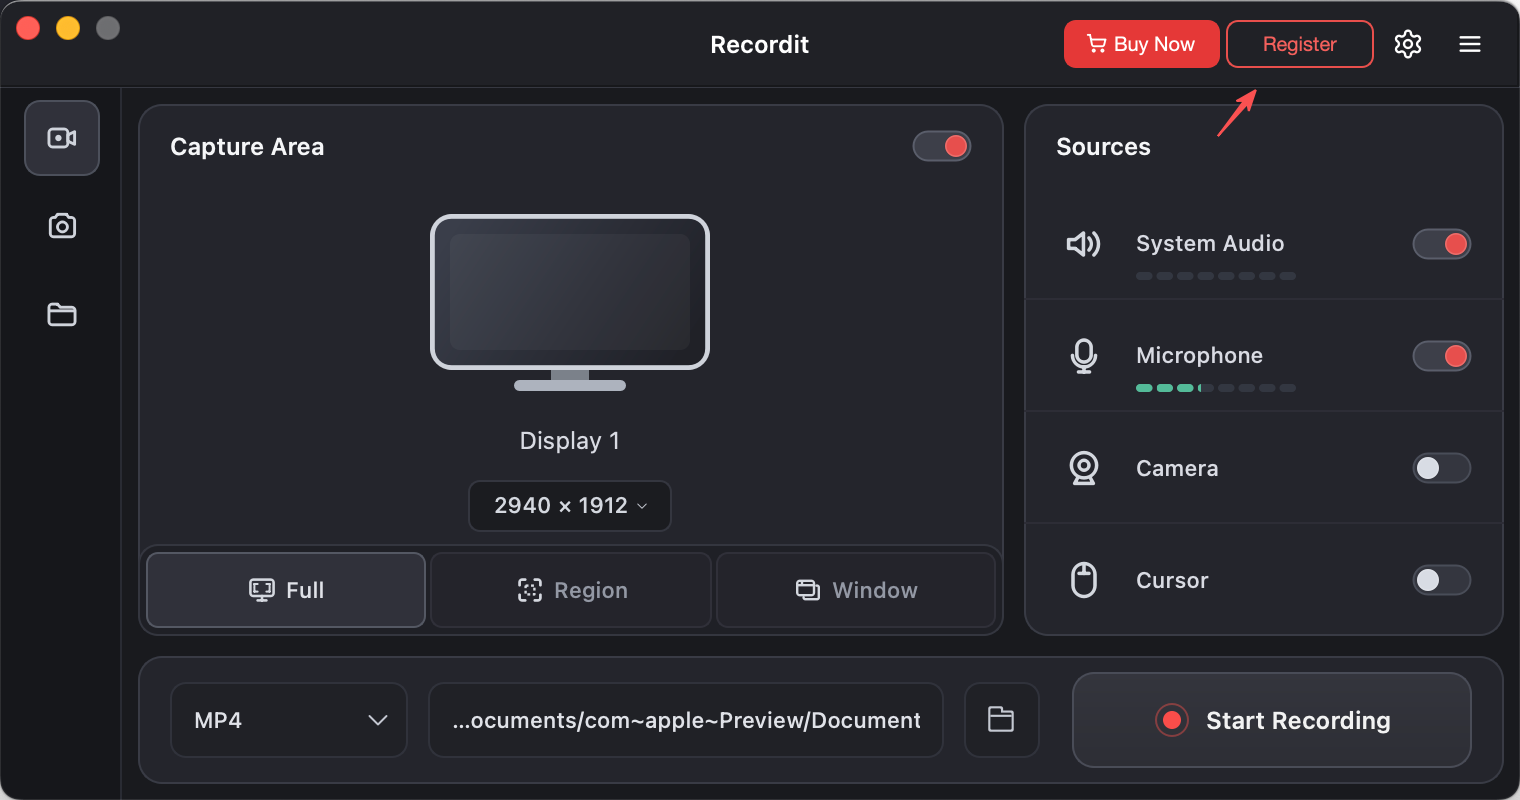Toggle the Capture Area switch
Screen dimensions: 1520x800
tap(942, 146)
